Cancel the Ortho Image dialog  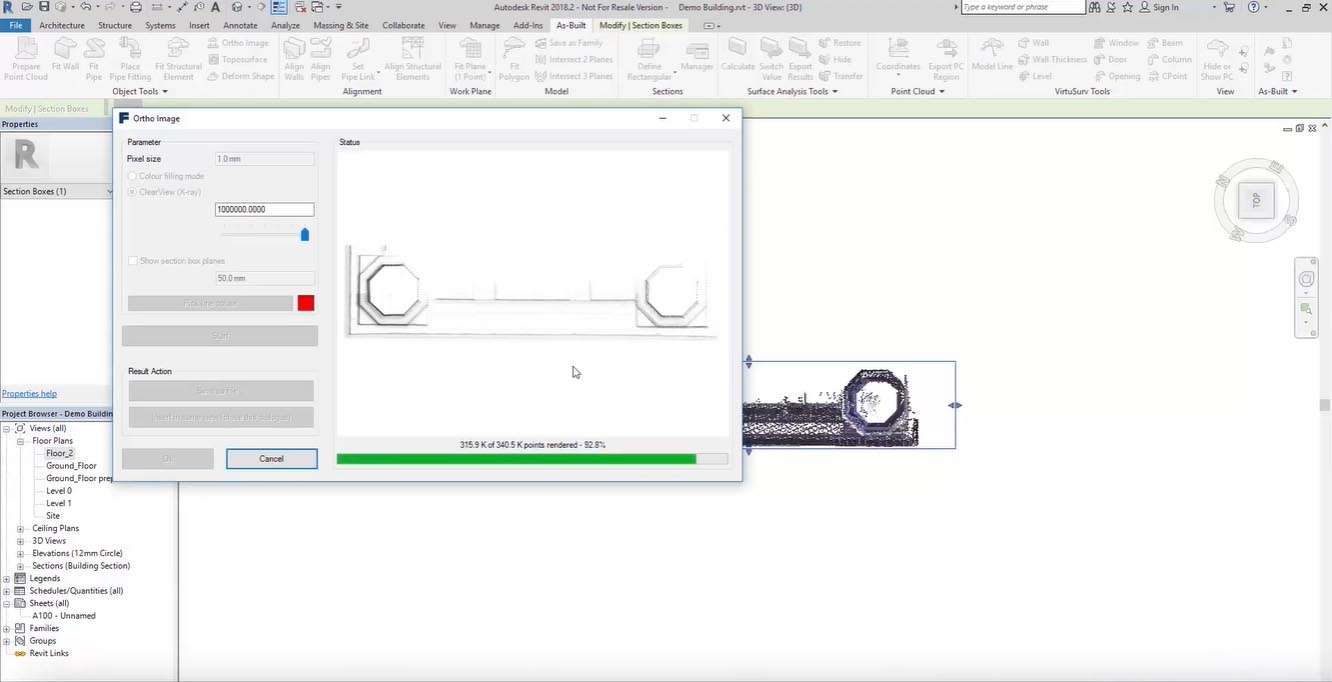271,459
